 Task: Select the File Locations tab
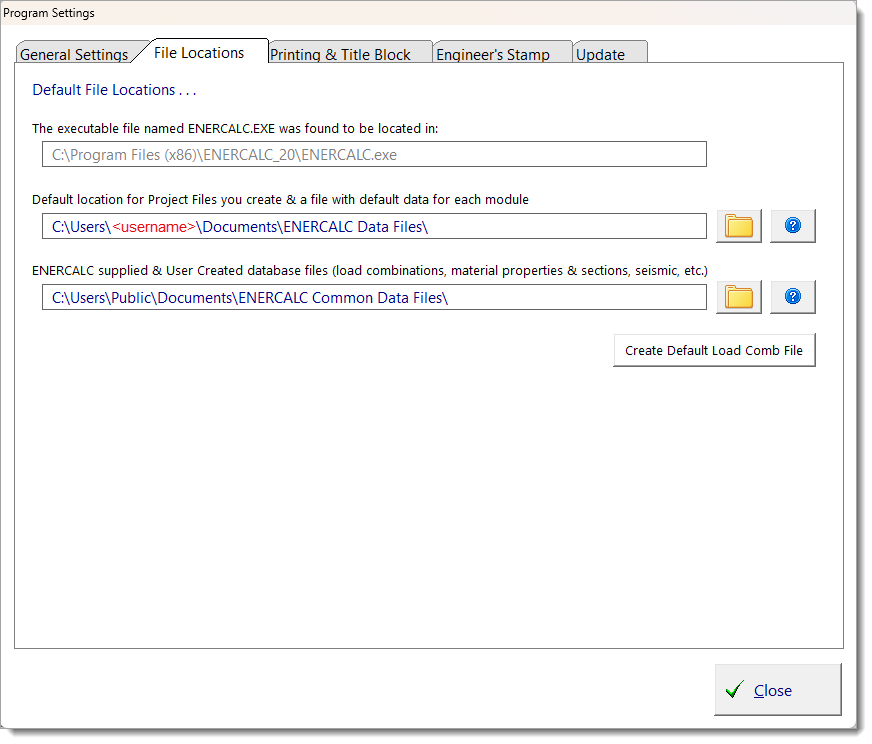coord(199,52)
